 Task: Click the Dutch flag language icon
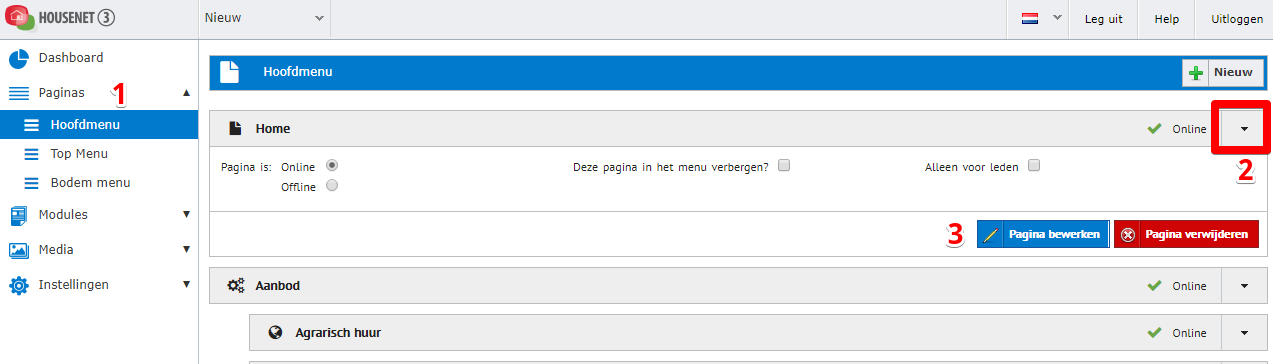[x=1029, y=19]
